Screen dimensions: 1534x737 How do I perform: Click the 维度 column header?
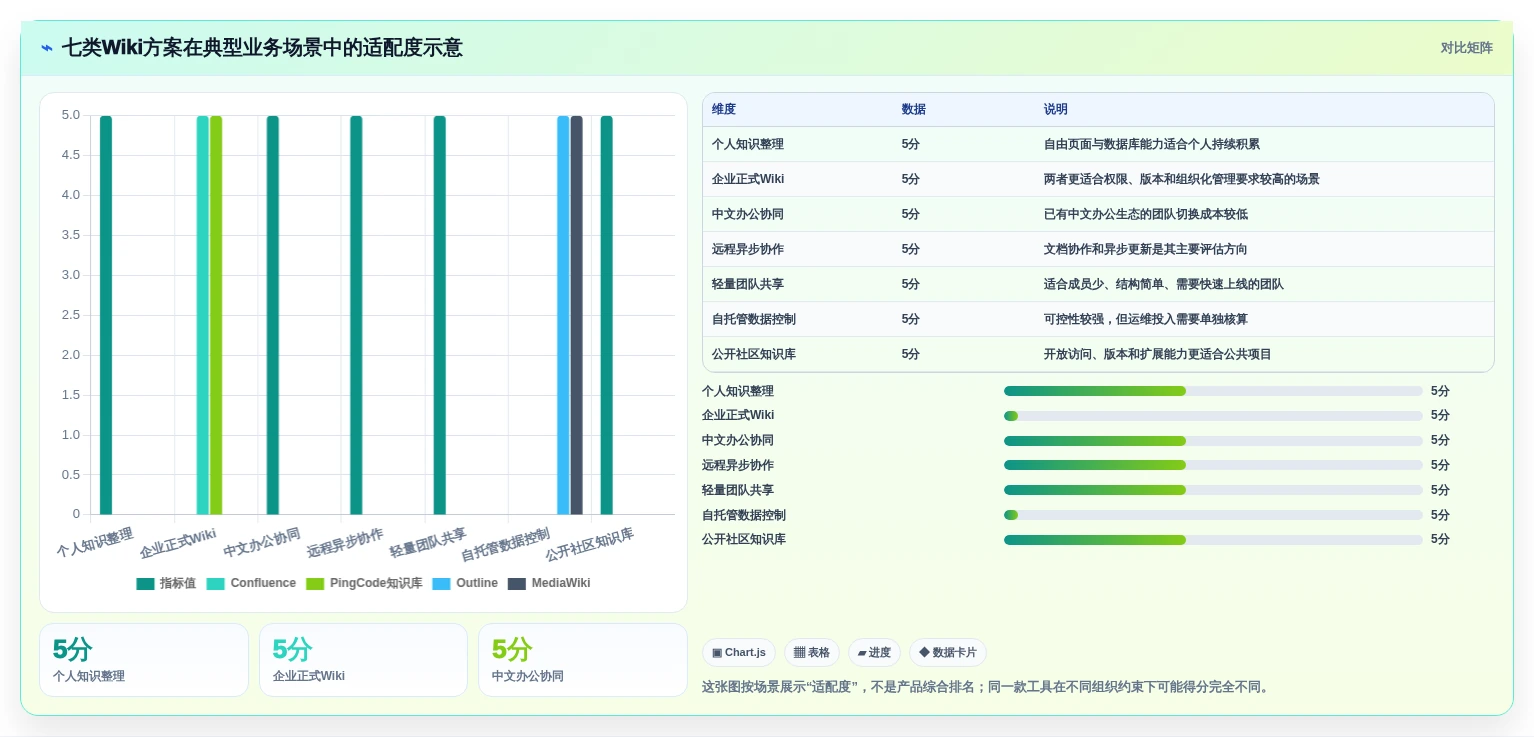(724, 109)
